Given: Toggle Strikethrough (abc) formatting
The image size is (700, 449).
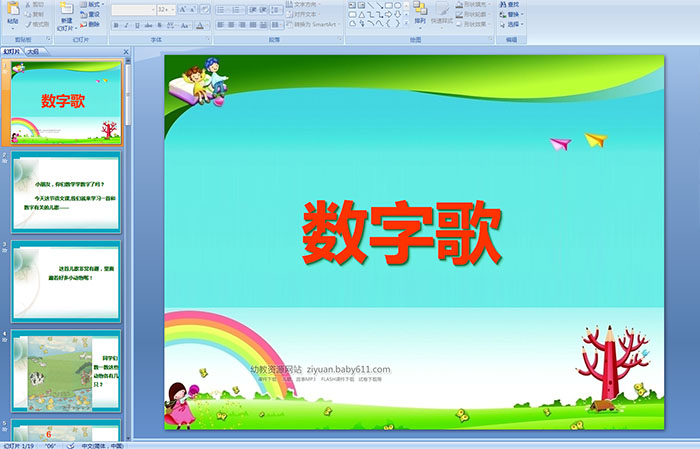Looking at the screenshot, I should click(148, 25).
